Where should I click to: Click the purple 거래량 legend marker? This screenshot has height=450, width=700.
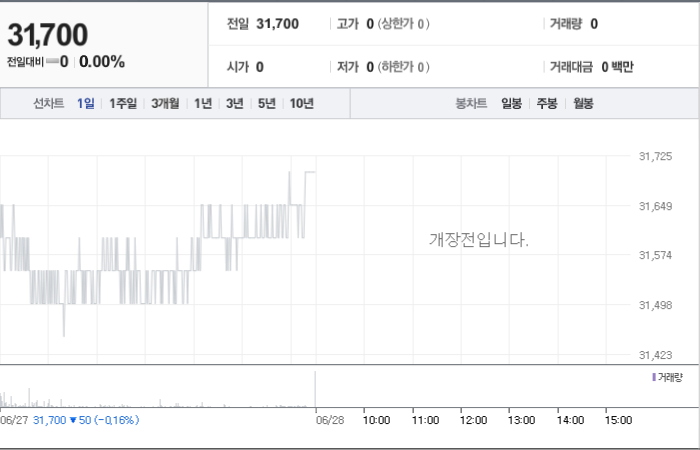(654, 377)
